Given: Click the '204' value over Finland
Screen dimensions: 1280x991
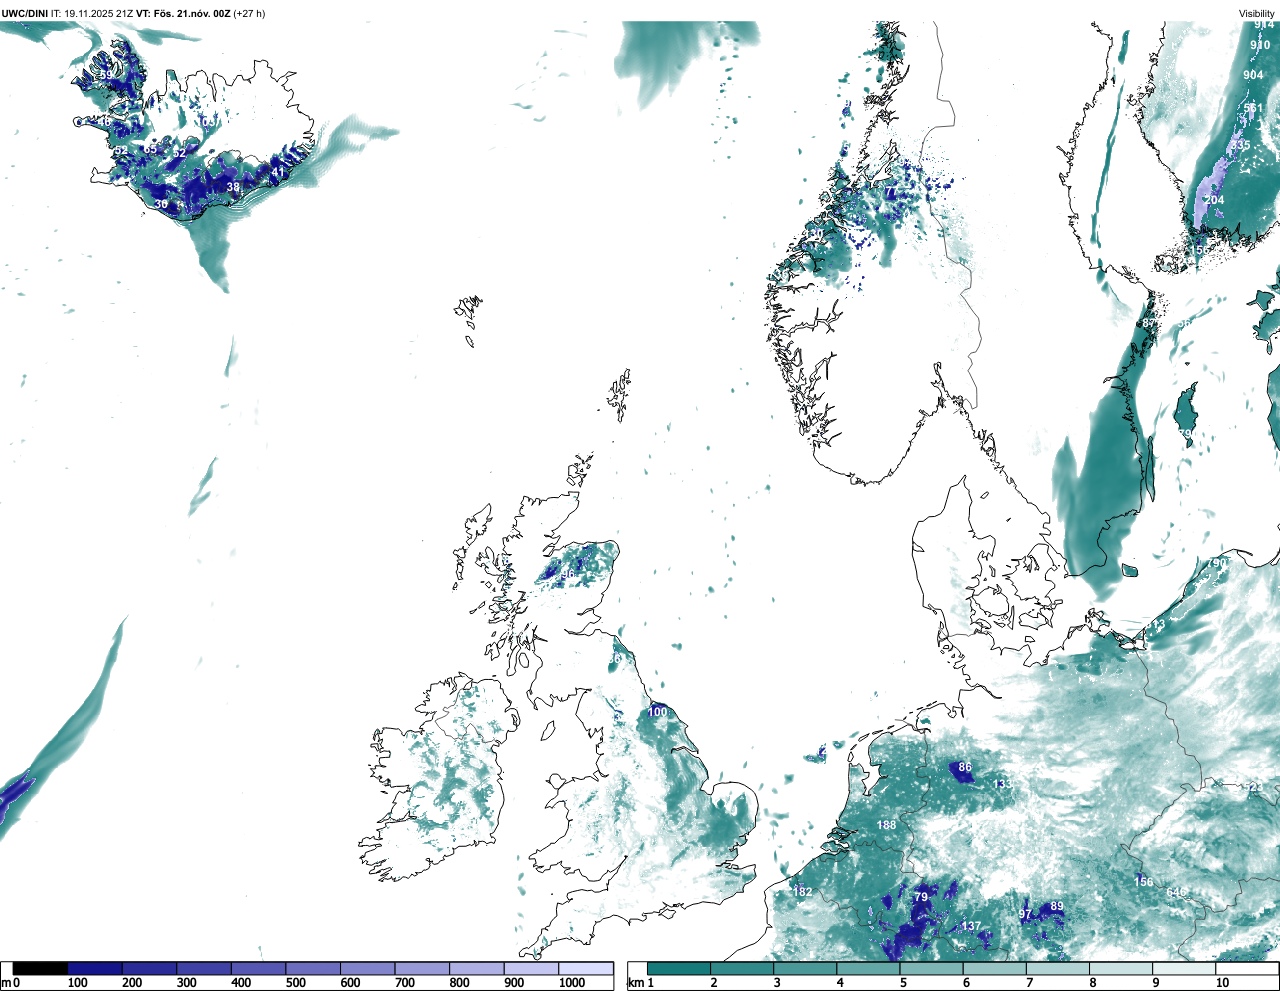Looking at the screenshot, I should click(x=1214, y=200).
